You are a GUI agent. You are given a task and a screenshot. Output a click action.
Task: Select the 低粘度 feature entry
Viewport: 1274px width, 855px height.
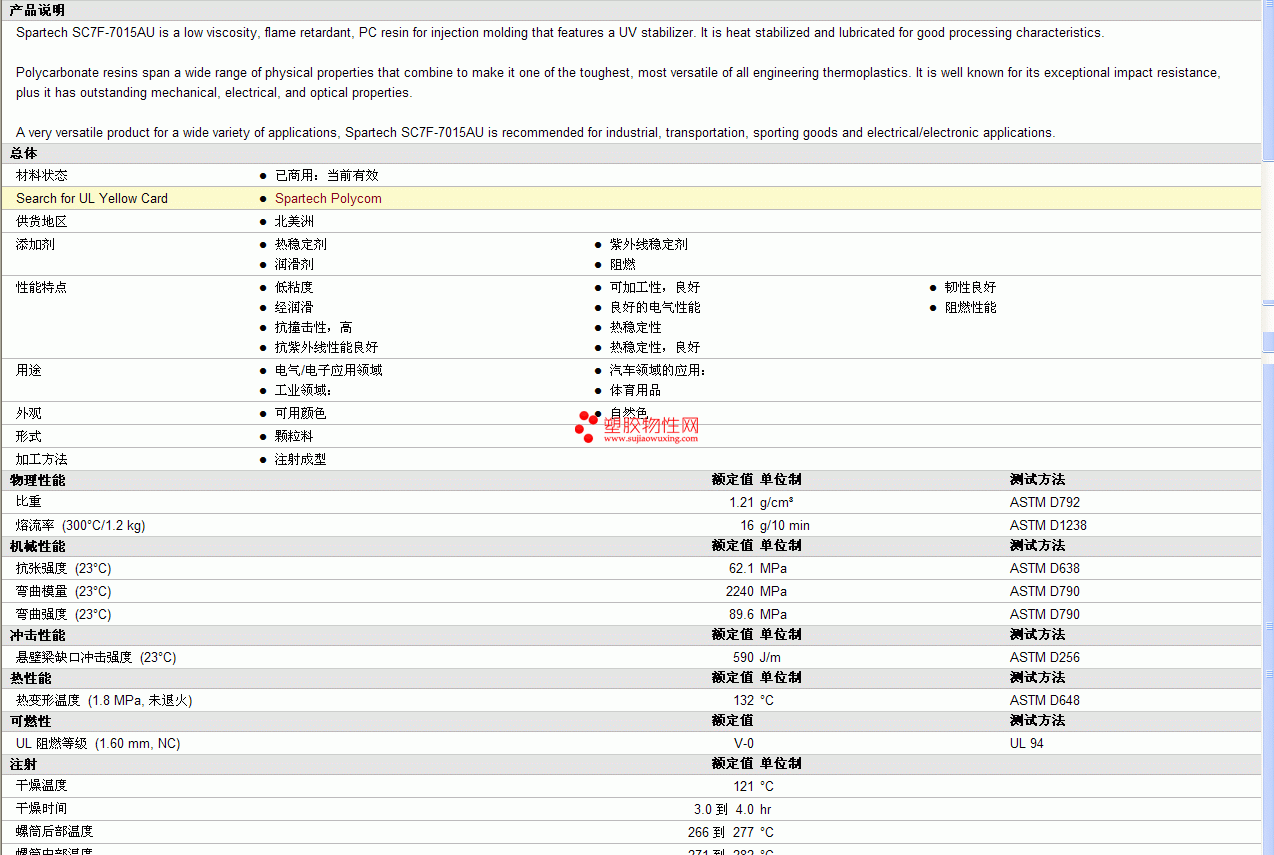click(294, 287)
